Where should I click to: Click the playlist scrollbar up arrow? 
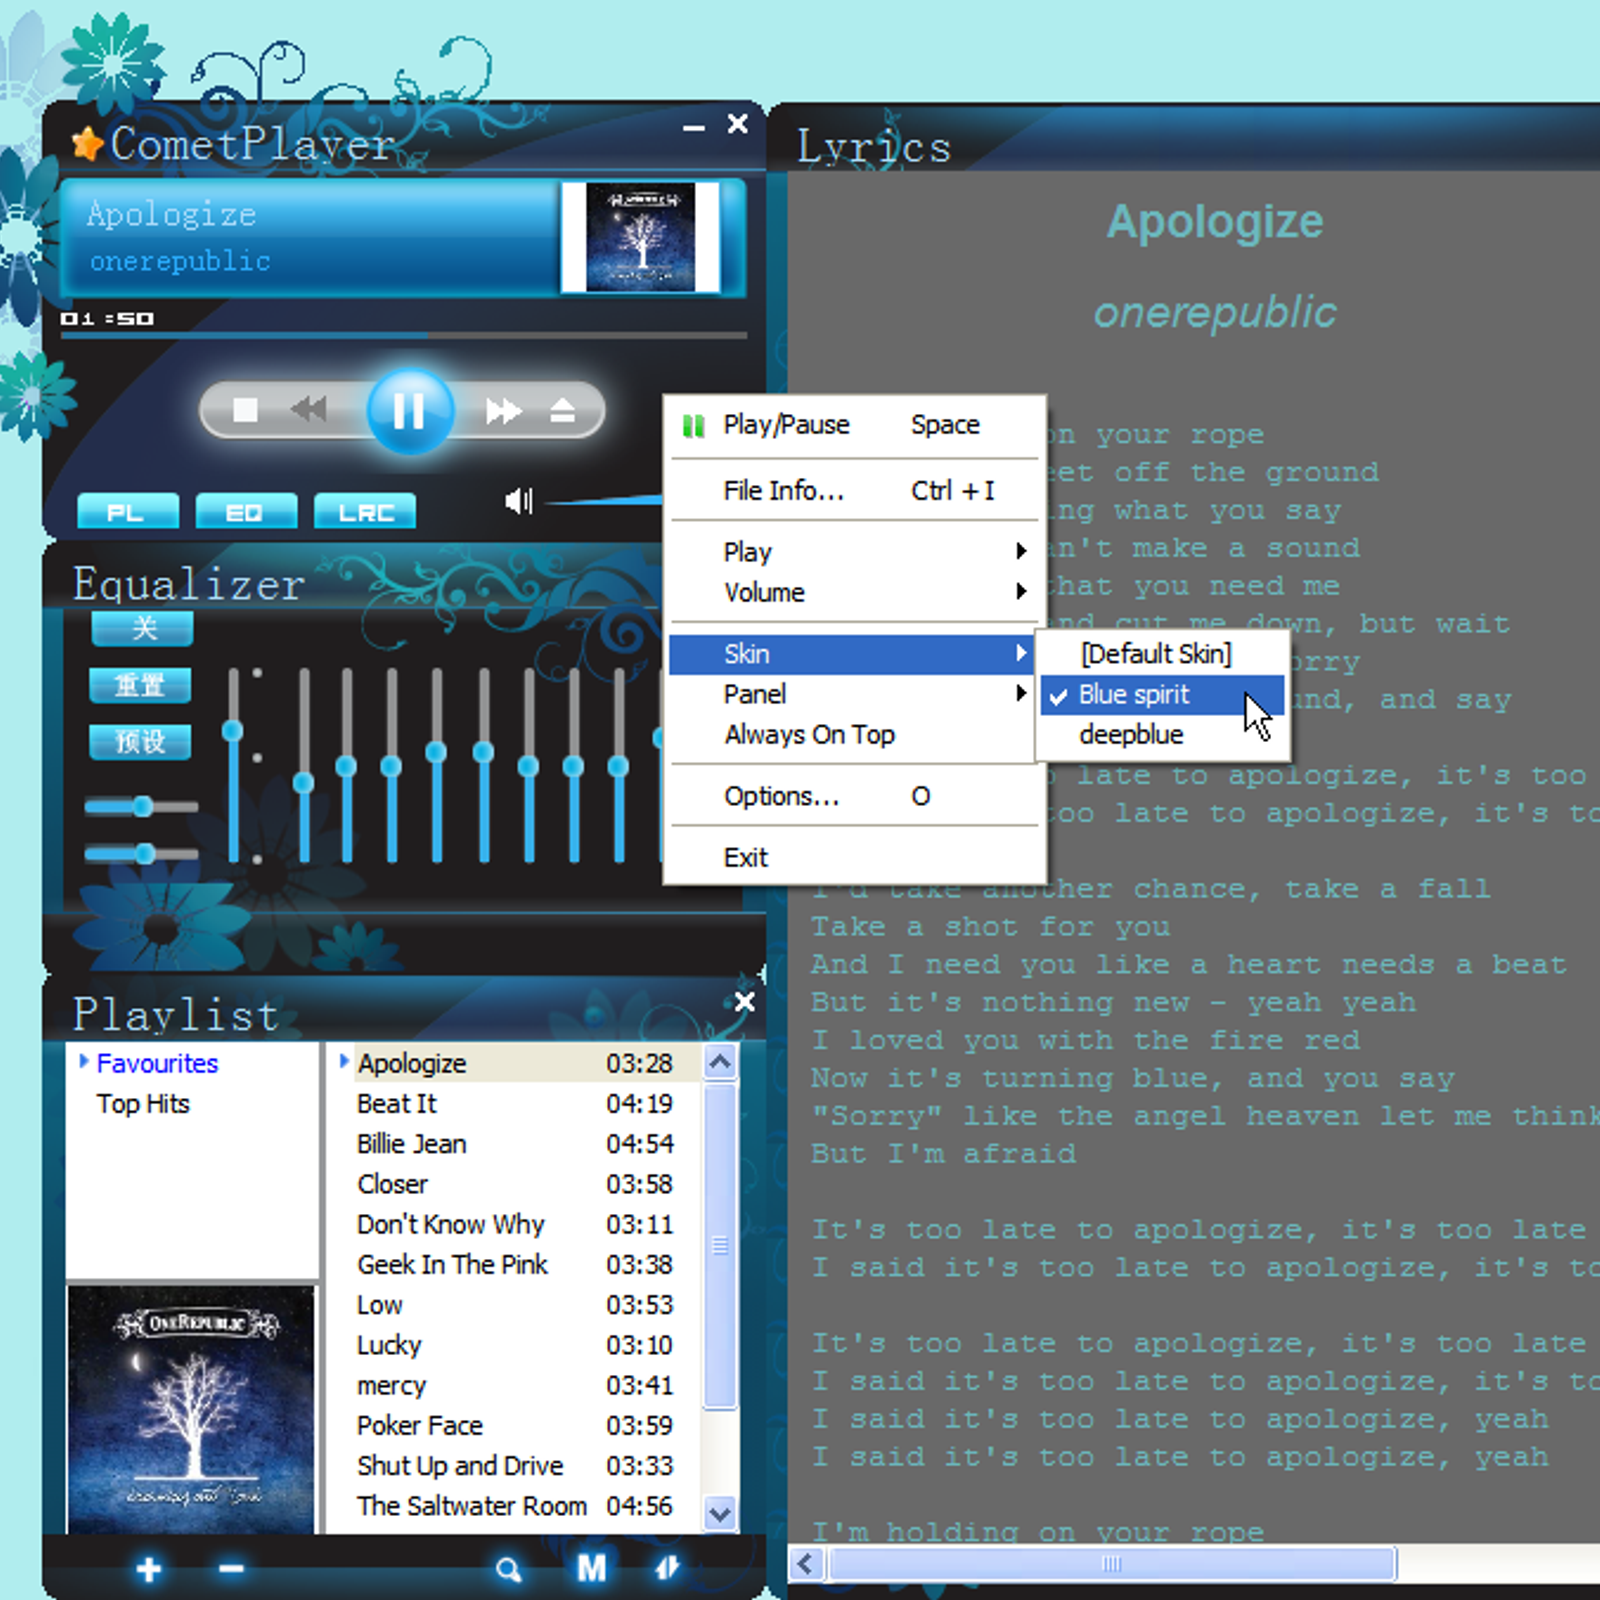tap(720, 1062)
